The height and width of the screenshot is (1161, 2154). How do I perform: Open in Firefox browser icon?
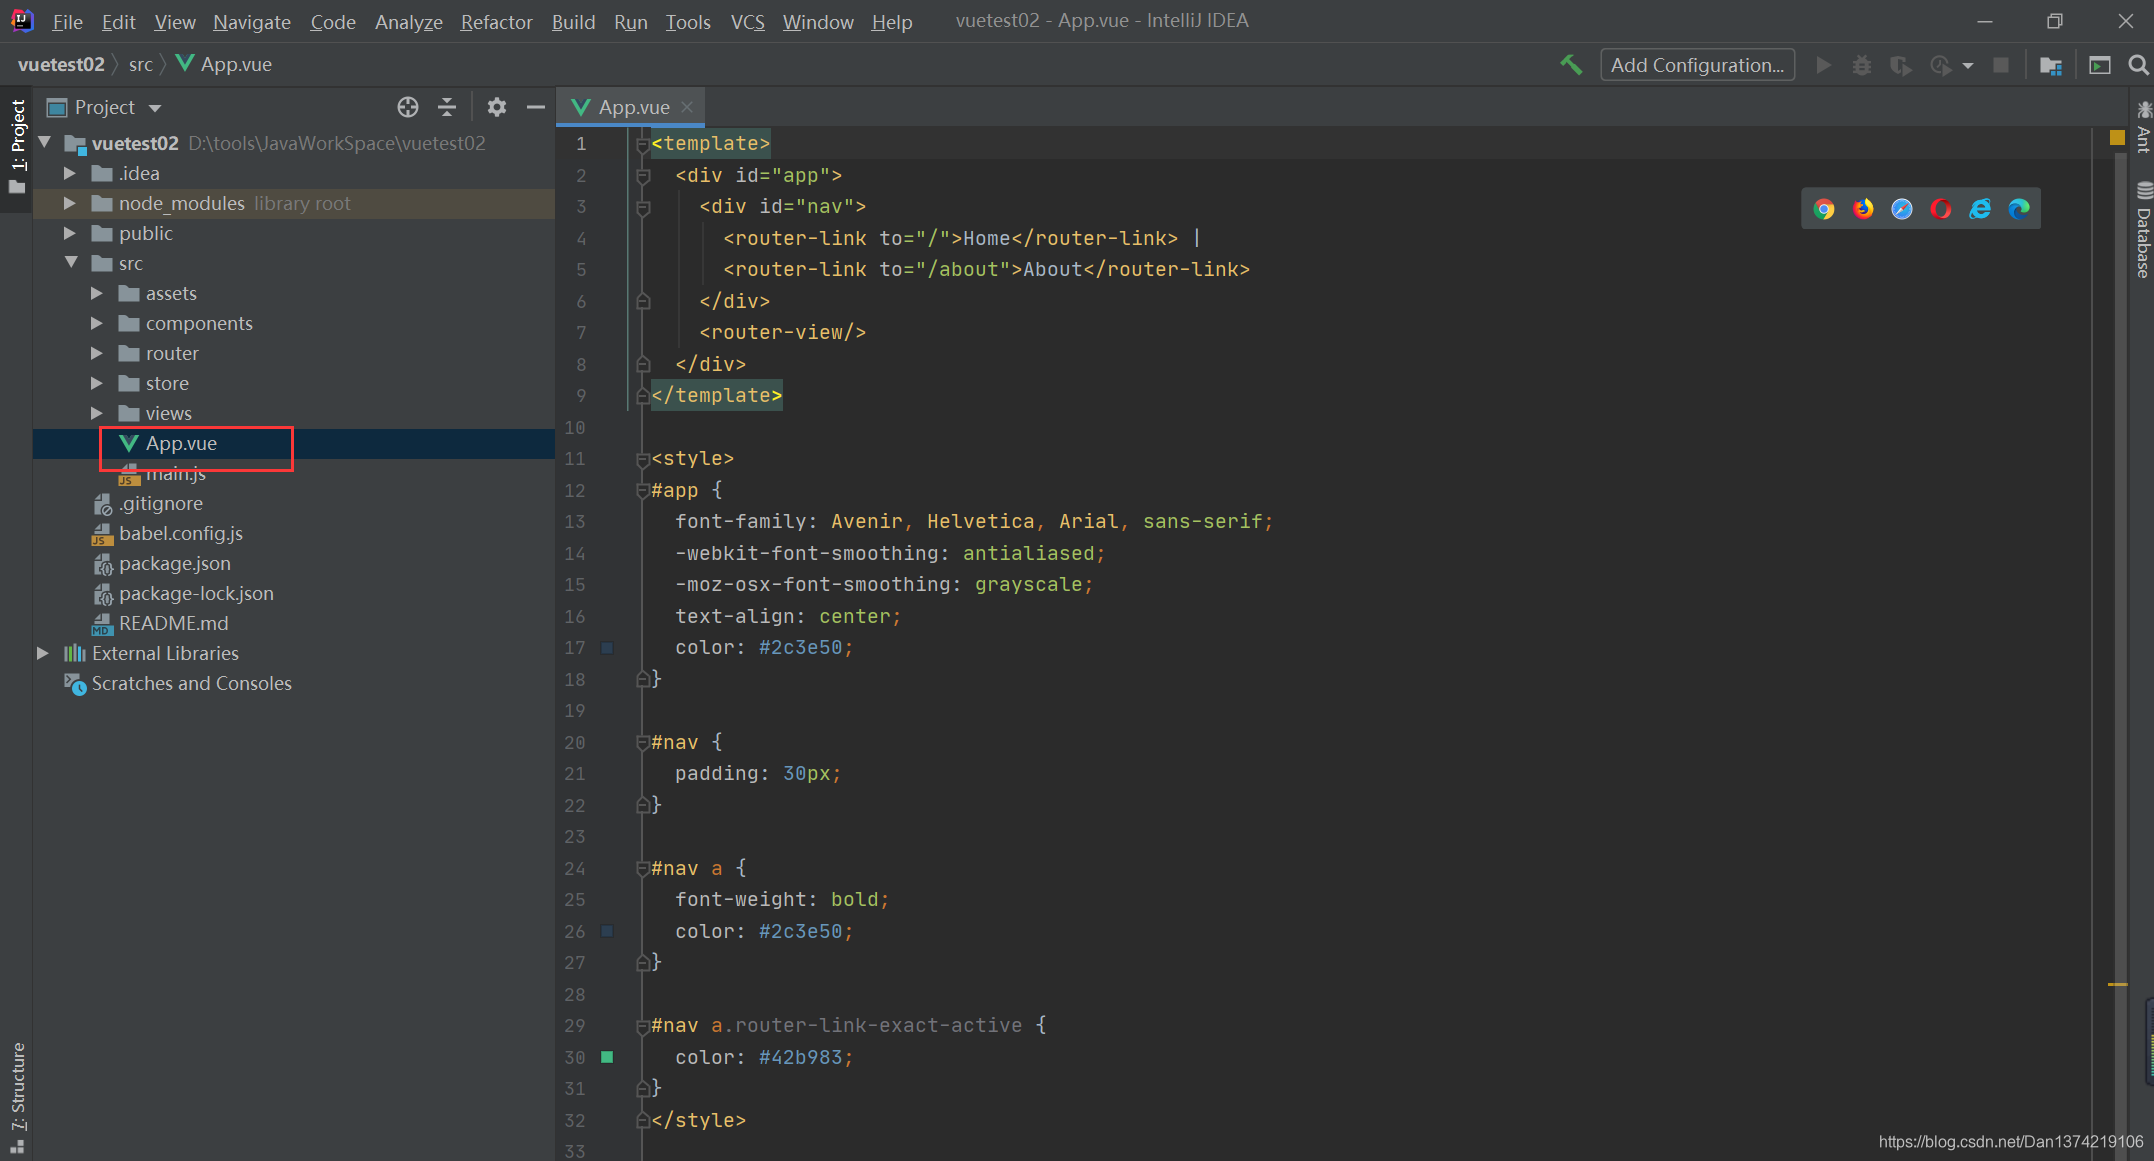1863,209
